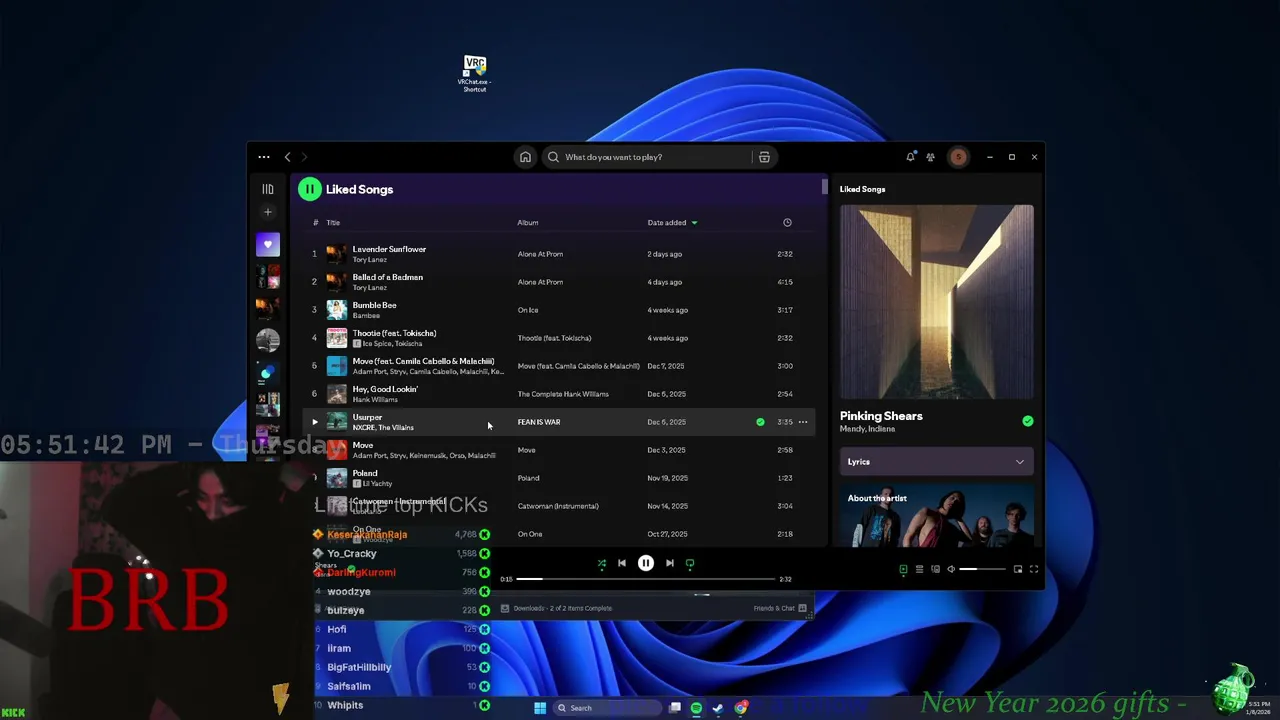Viewport: 1280px width, 720px height.
Task: Open the Mandy, Indiana artist link
Action: (x=867, y=429)
